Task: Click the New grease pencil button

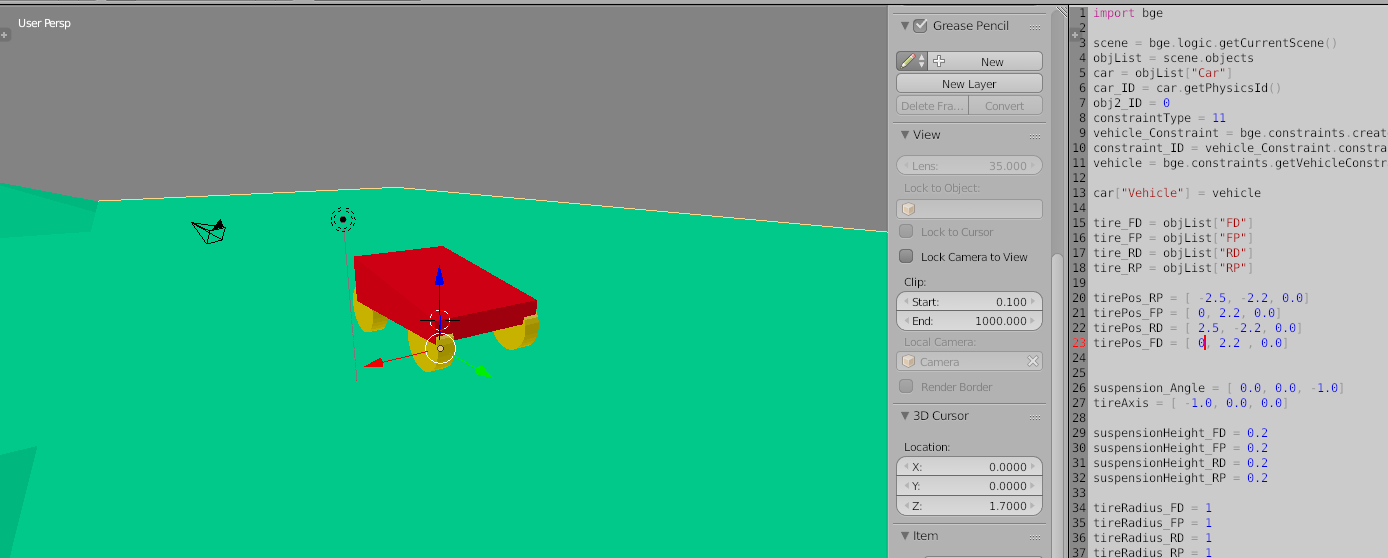Action: click(x=985, y=61)
